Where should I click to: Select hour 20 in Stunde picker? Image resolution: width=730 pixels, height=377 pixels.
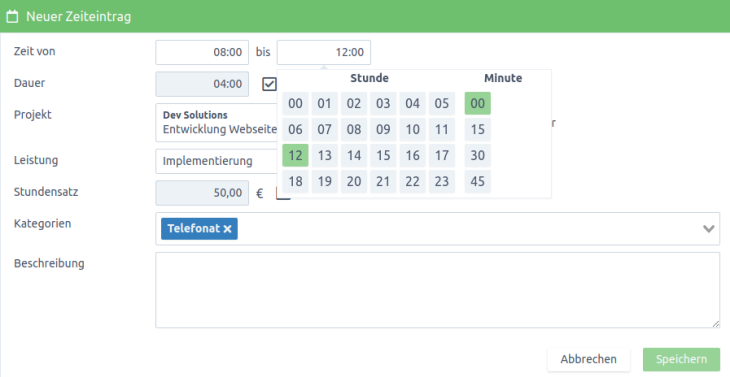[354, 182]
